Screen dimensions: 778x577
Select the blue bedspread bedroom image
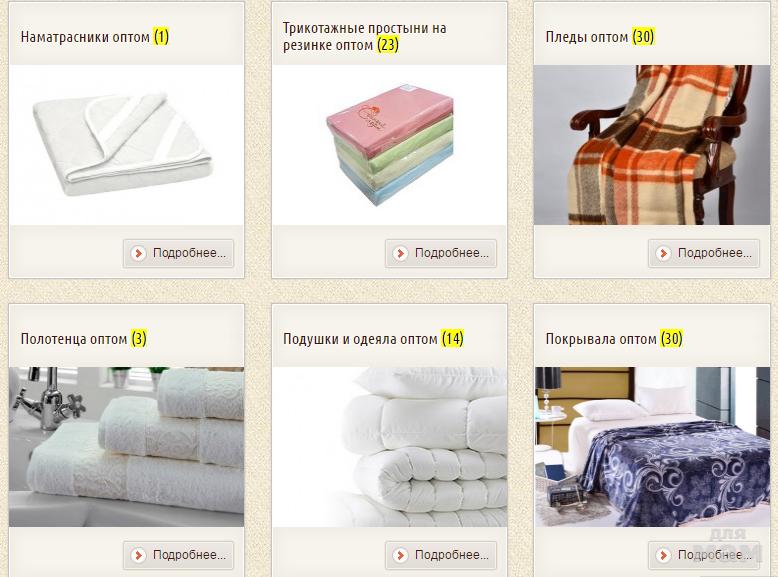pyautogui.click(x=651, y=447)
